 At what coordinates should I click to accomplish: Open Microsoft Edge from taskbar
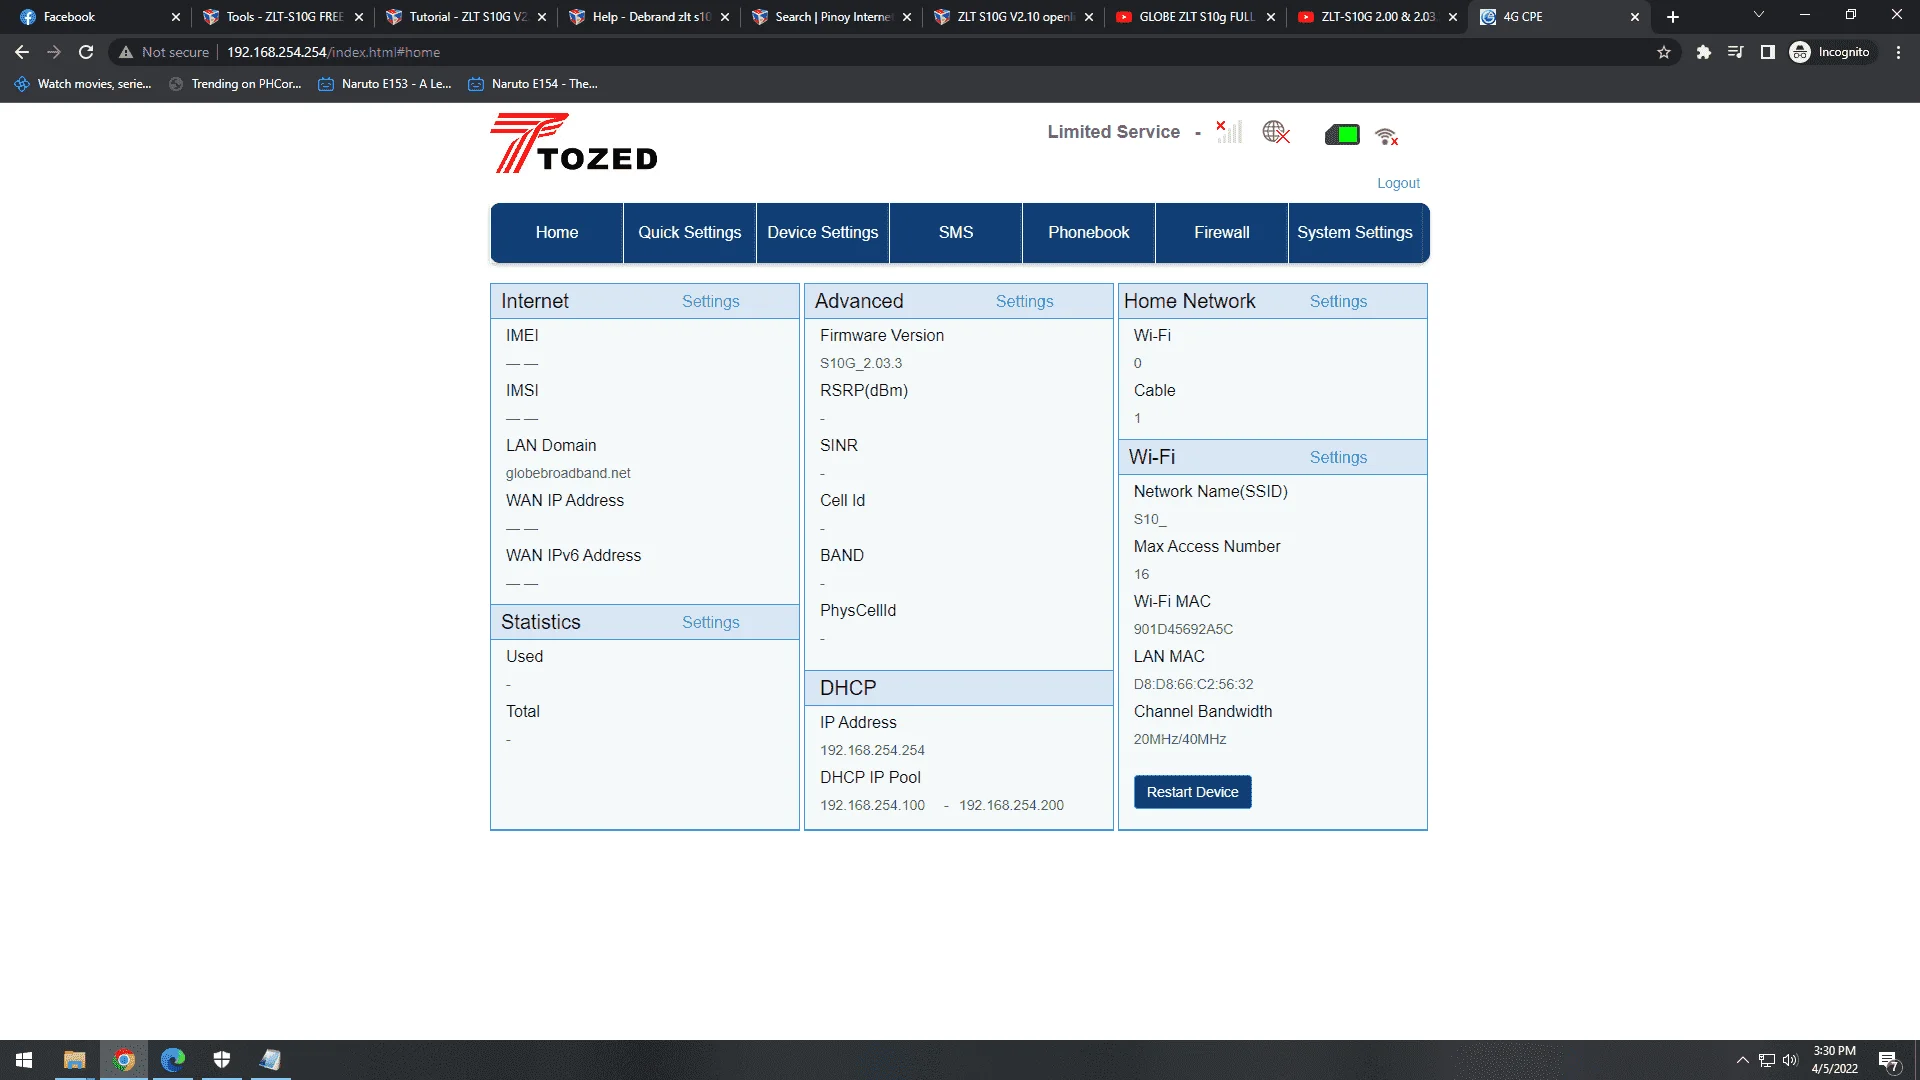point(173,1060)
